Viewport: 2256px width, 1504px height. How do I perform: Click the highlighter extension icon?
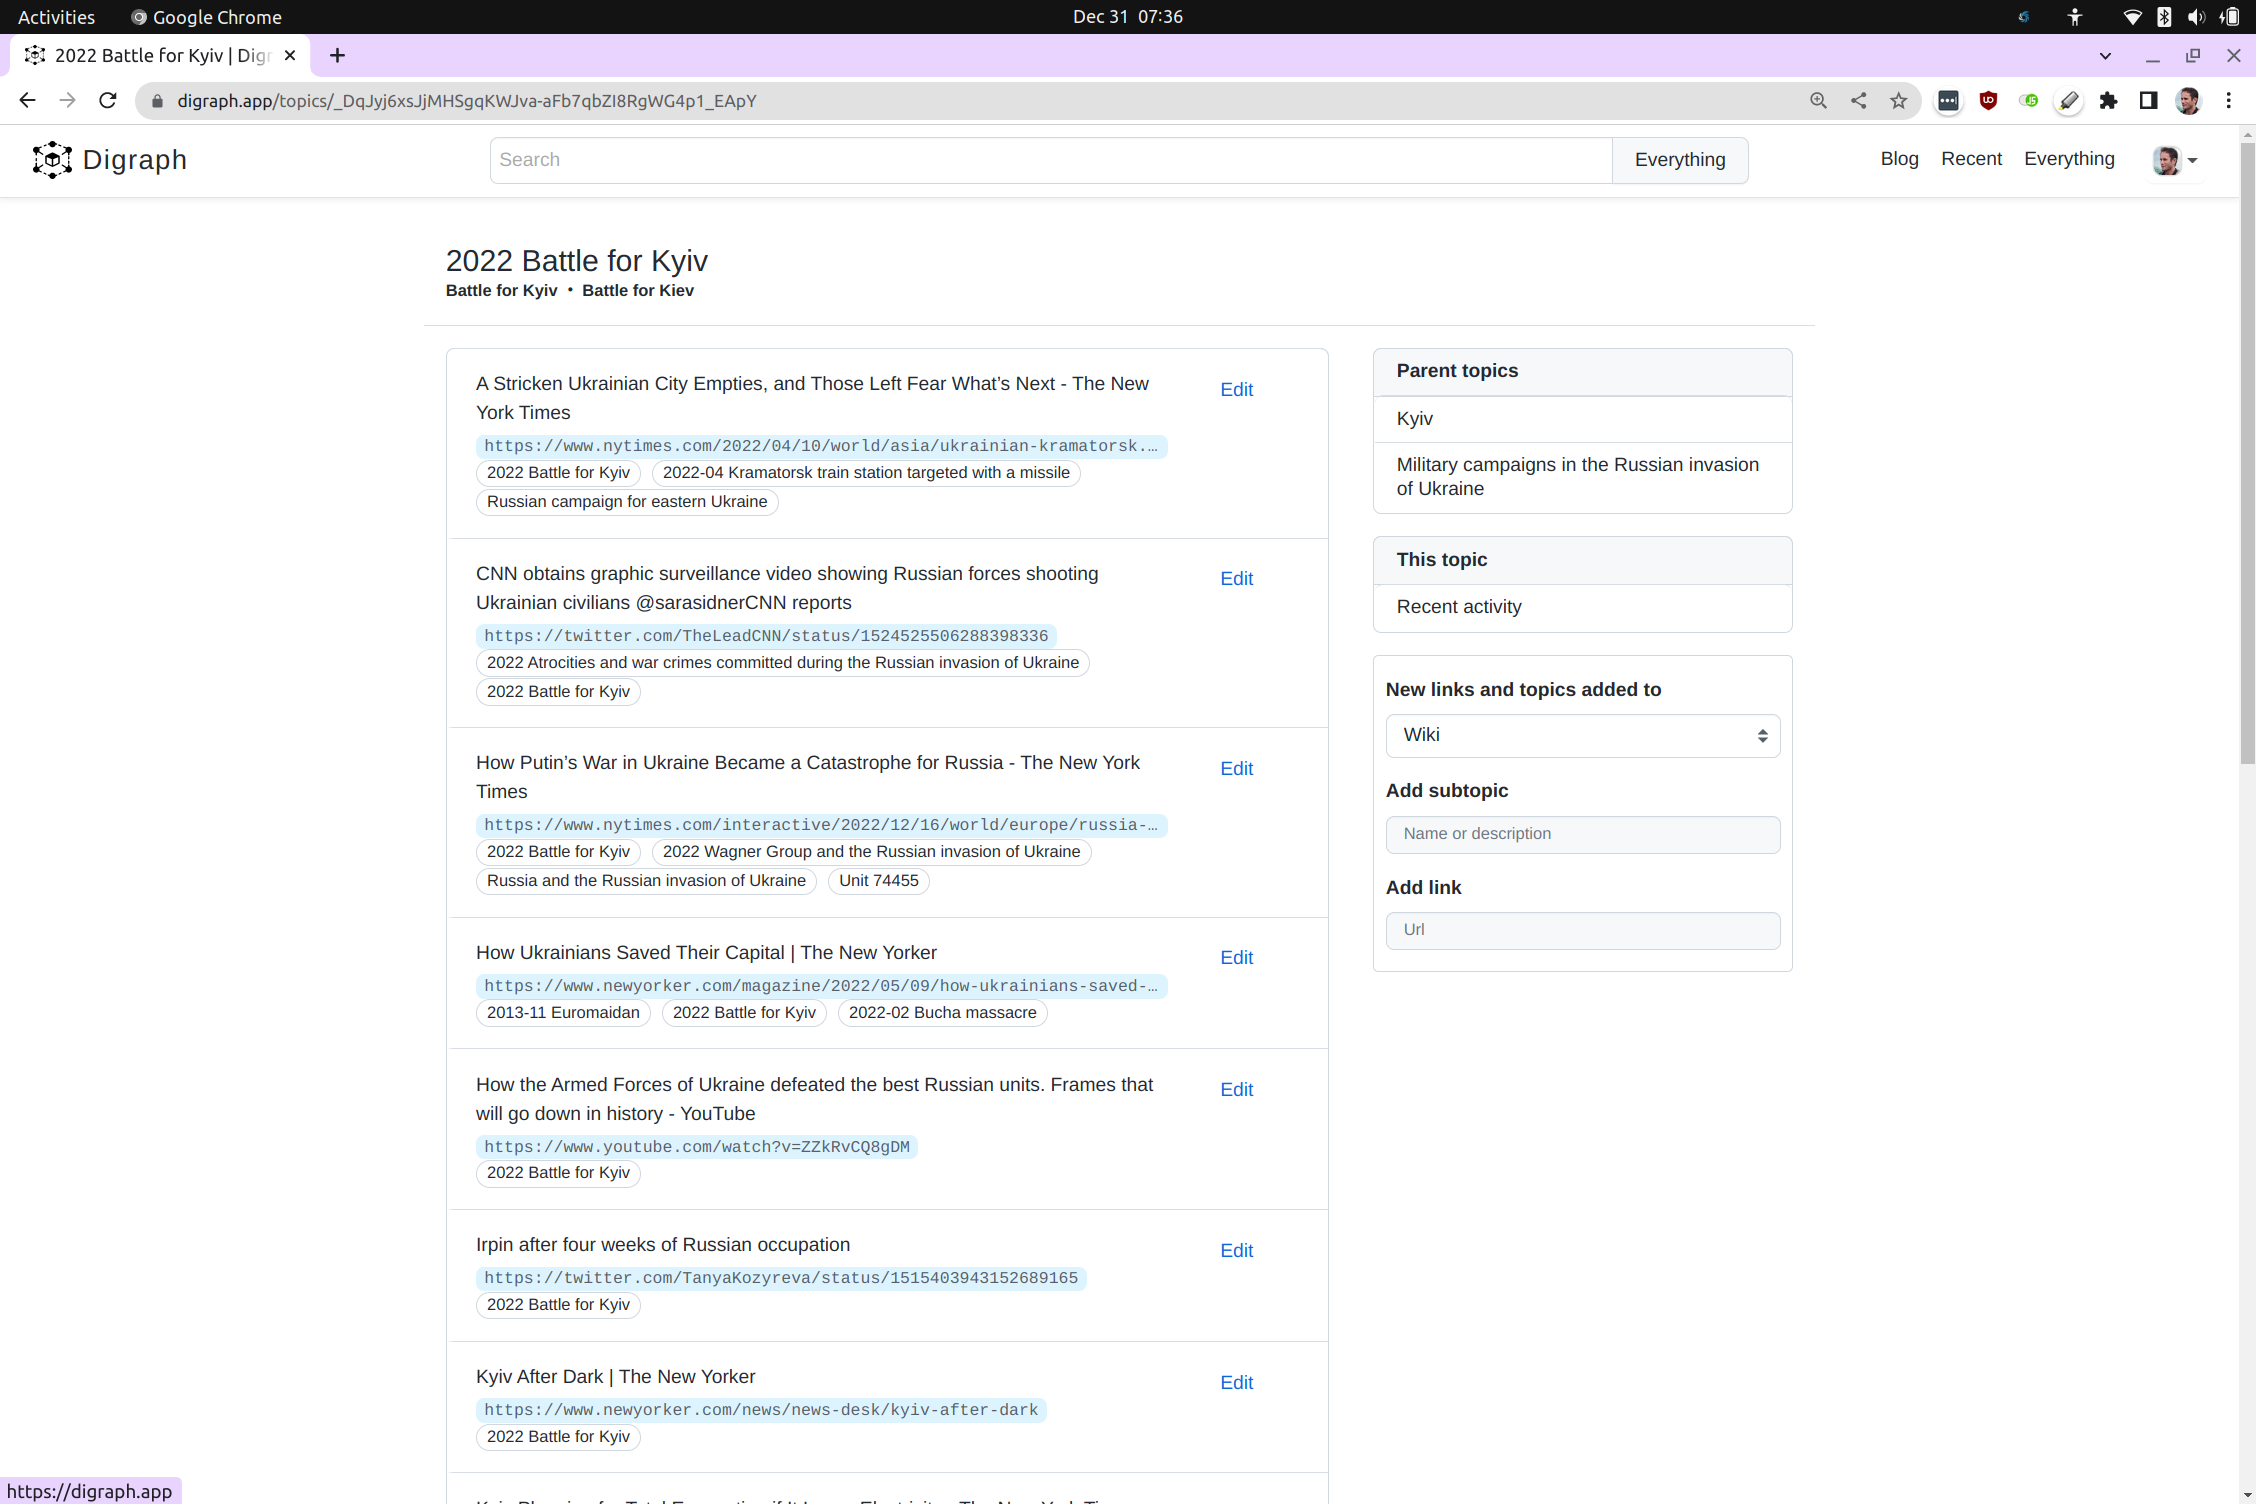tap(2068, 101)
